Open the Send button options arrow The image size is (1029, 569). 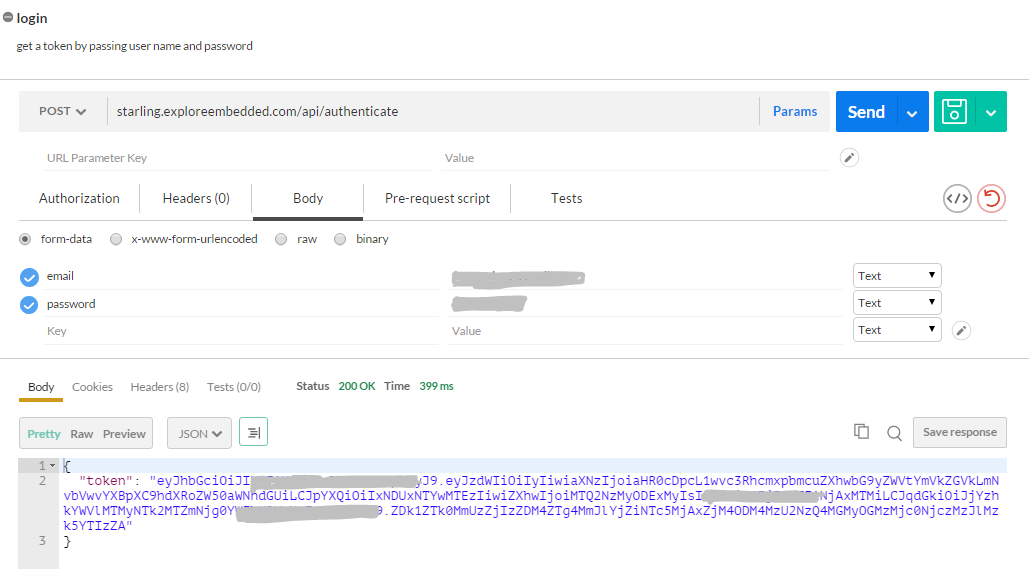pos(912,113)
